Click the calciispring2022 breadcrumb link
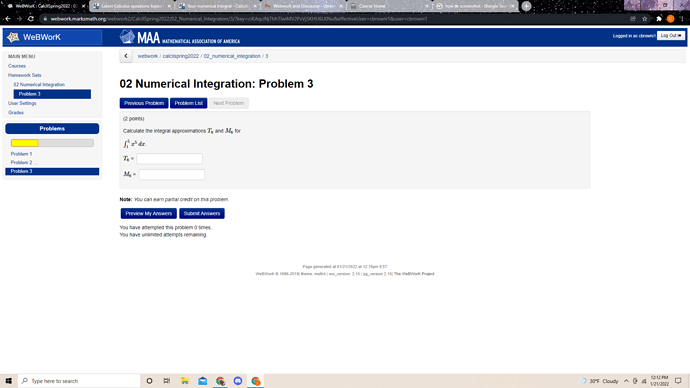The width and height of the screenshot is (690, 388). tap(181, 56)
